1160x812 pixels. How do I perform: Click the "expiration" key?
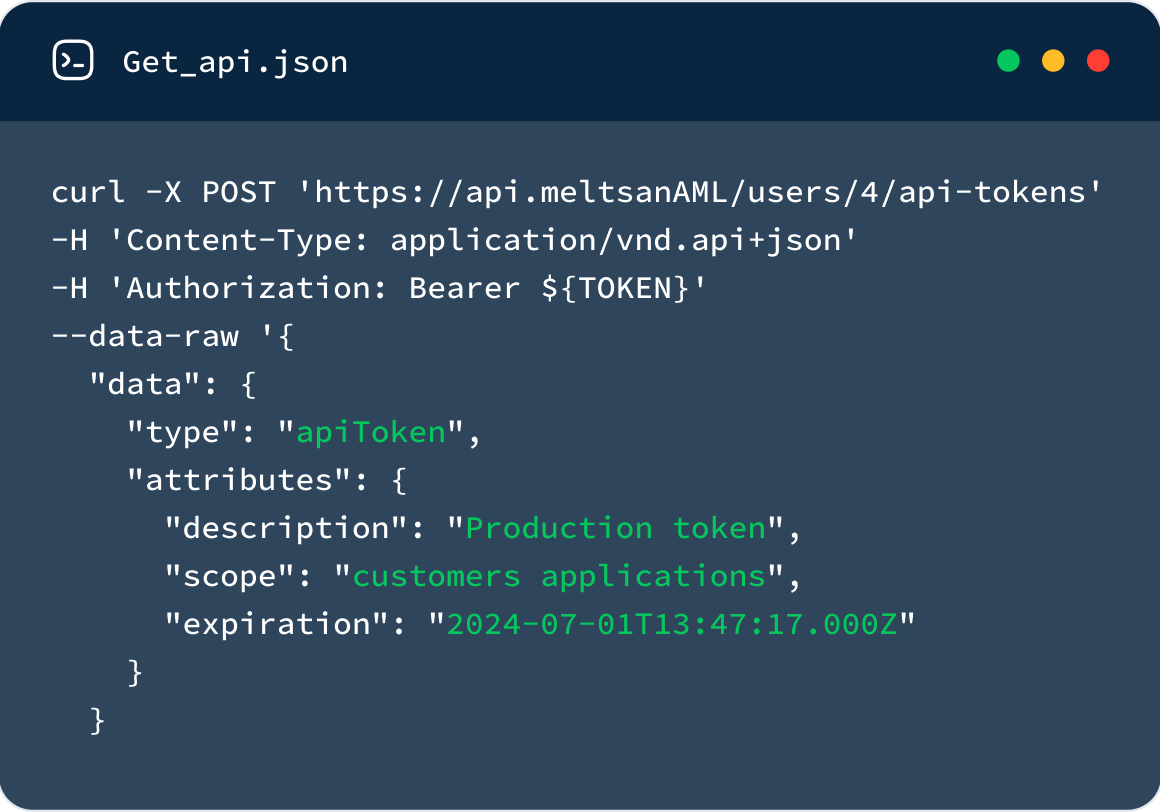pyautogui.click(x=277, y=624)
